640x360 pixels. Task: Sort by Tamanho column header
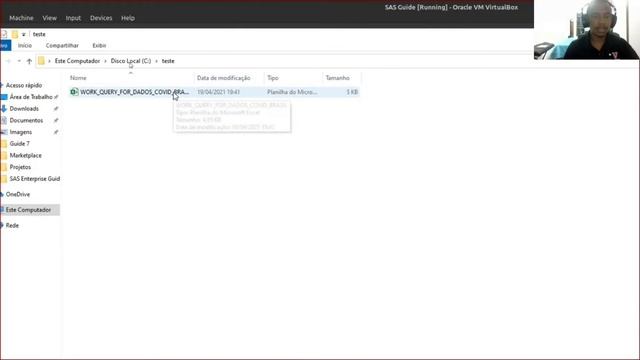[x=338, y=78]
